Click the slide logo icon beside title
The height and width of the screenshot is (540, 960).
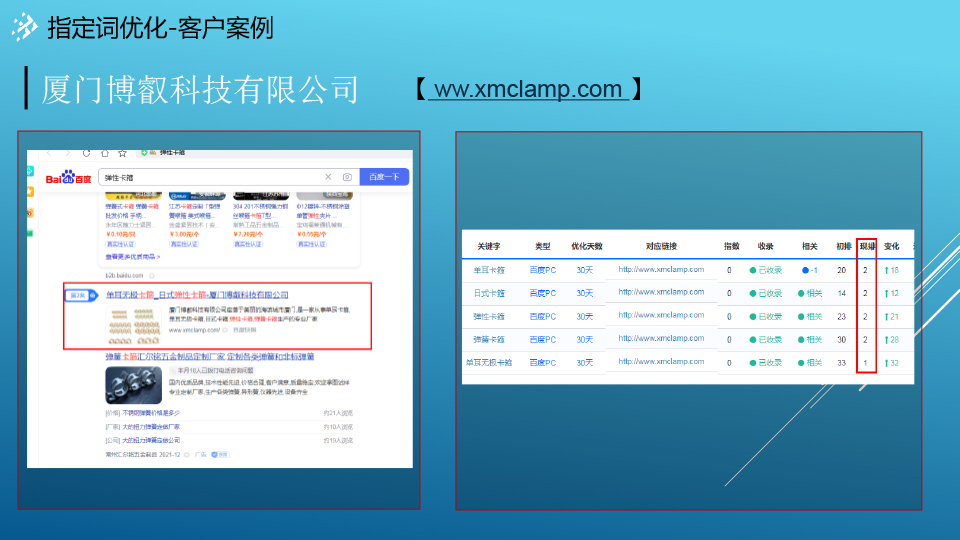tap(25, 28)
